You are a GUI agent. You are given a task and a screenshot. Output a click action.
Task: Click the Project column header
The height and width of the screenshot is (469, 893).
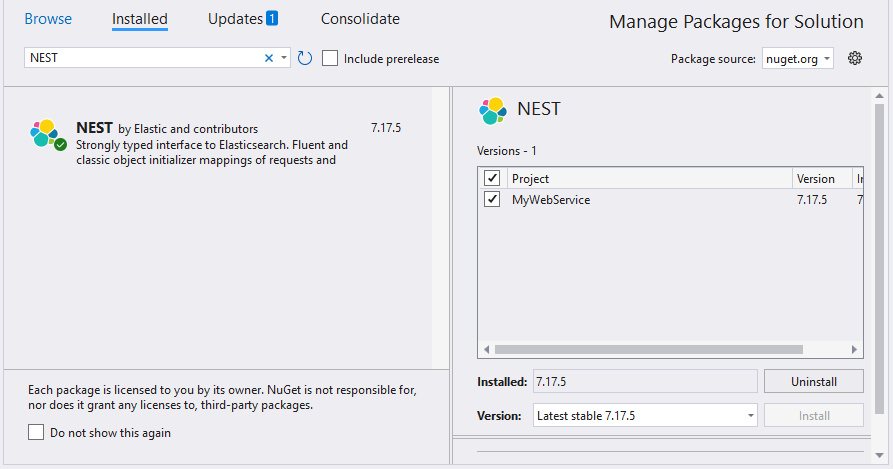pos(648,178)
